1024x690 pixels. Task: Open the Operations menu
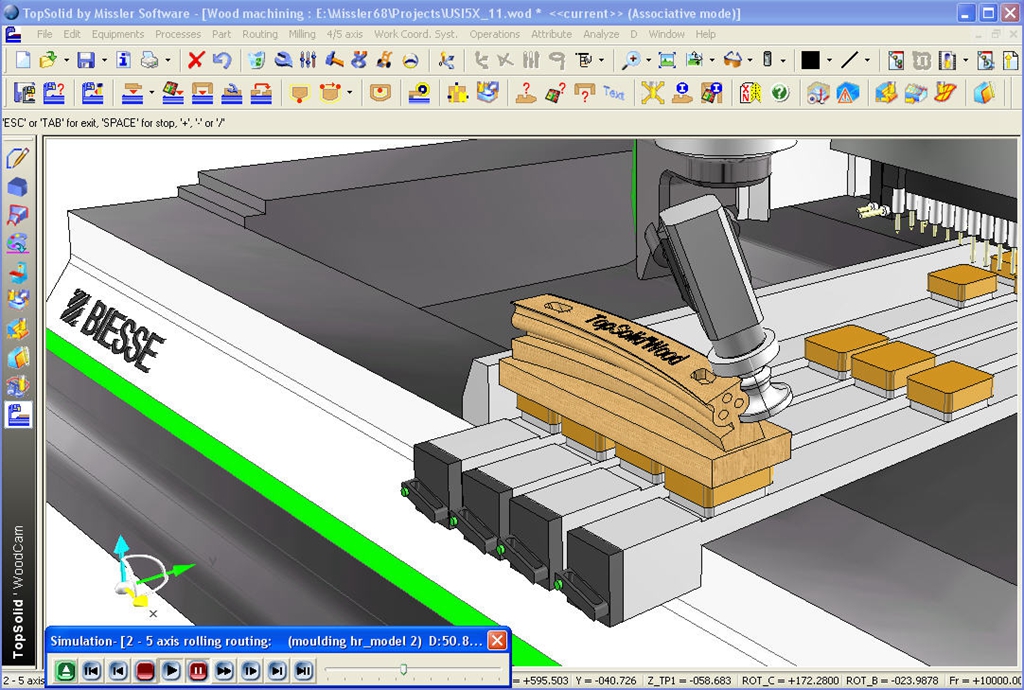pos(494,34)
